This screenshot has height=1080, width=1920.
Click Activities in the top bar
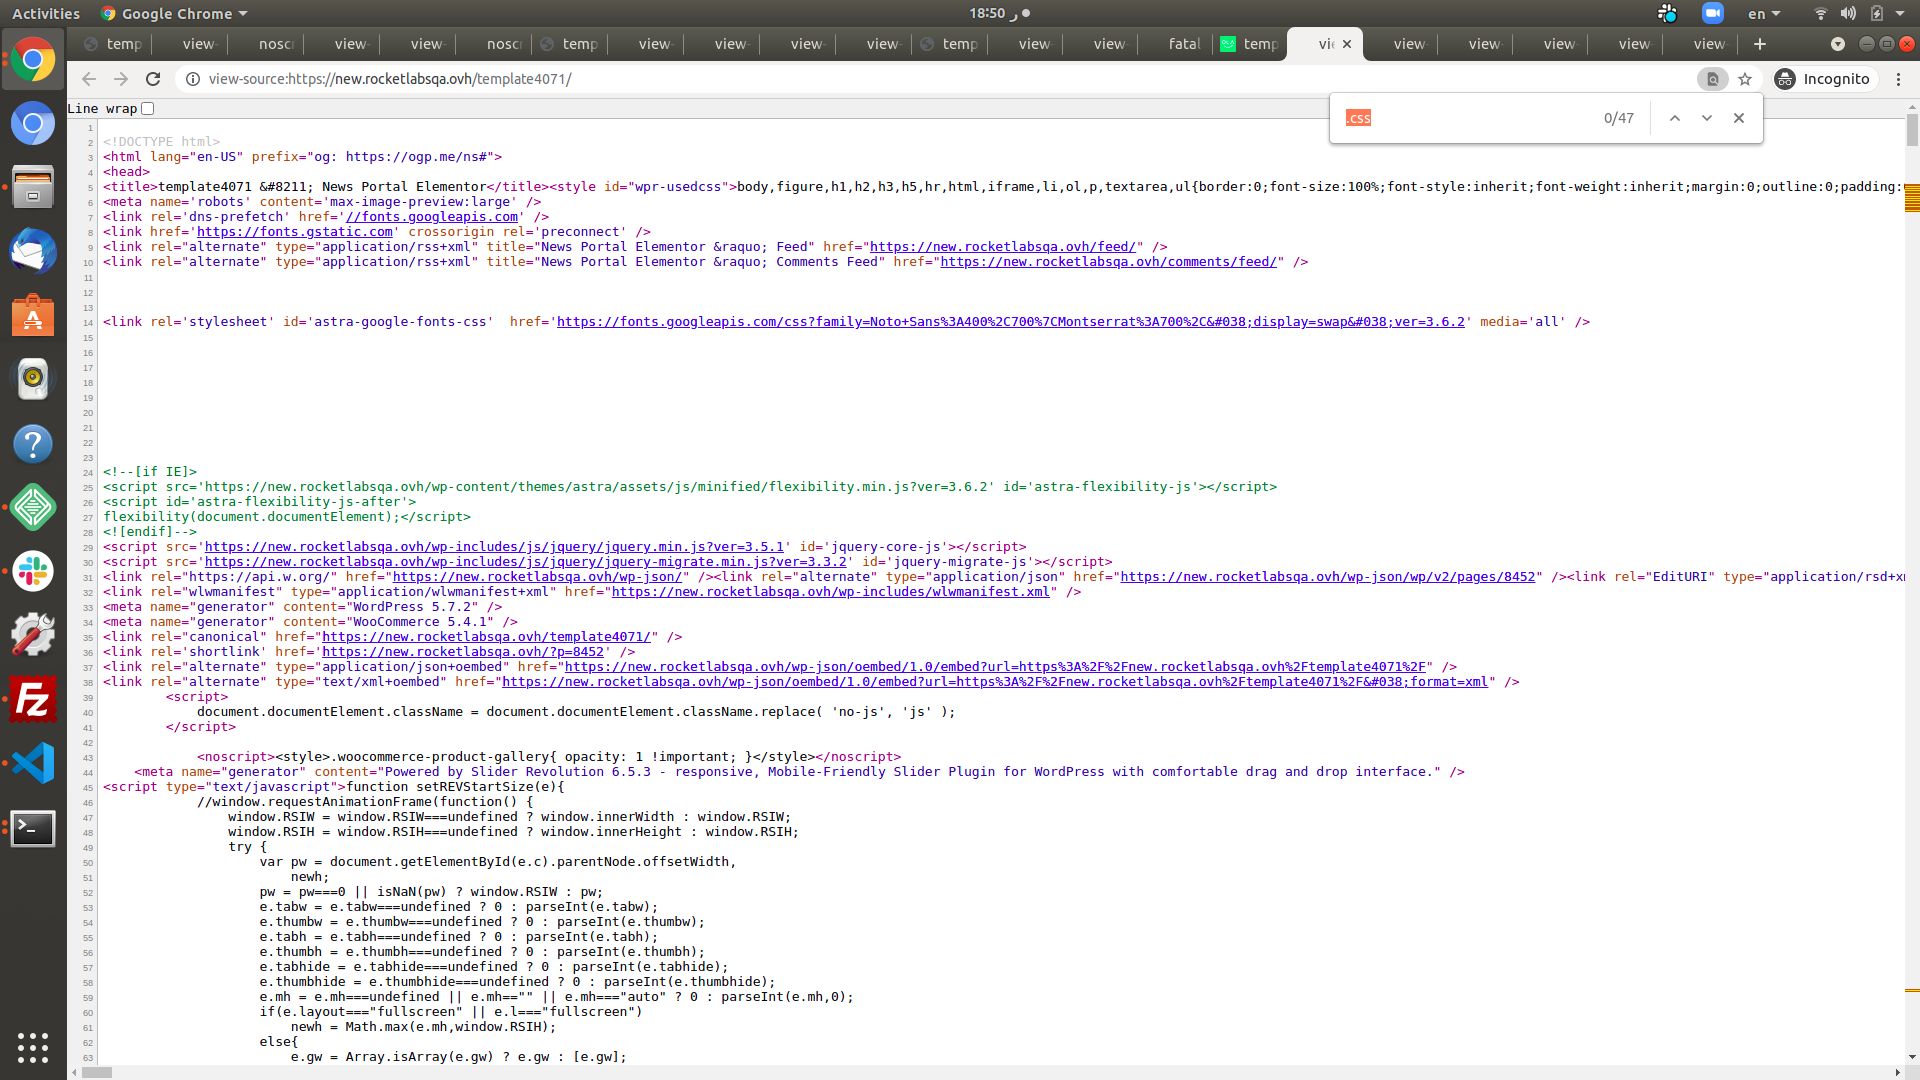(x=46, y=13)
